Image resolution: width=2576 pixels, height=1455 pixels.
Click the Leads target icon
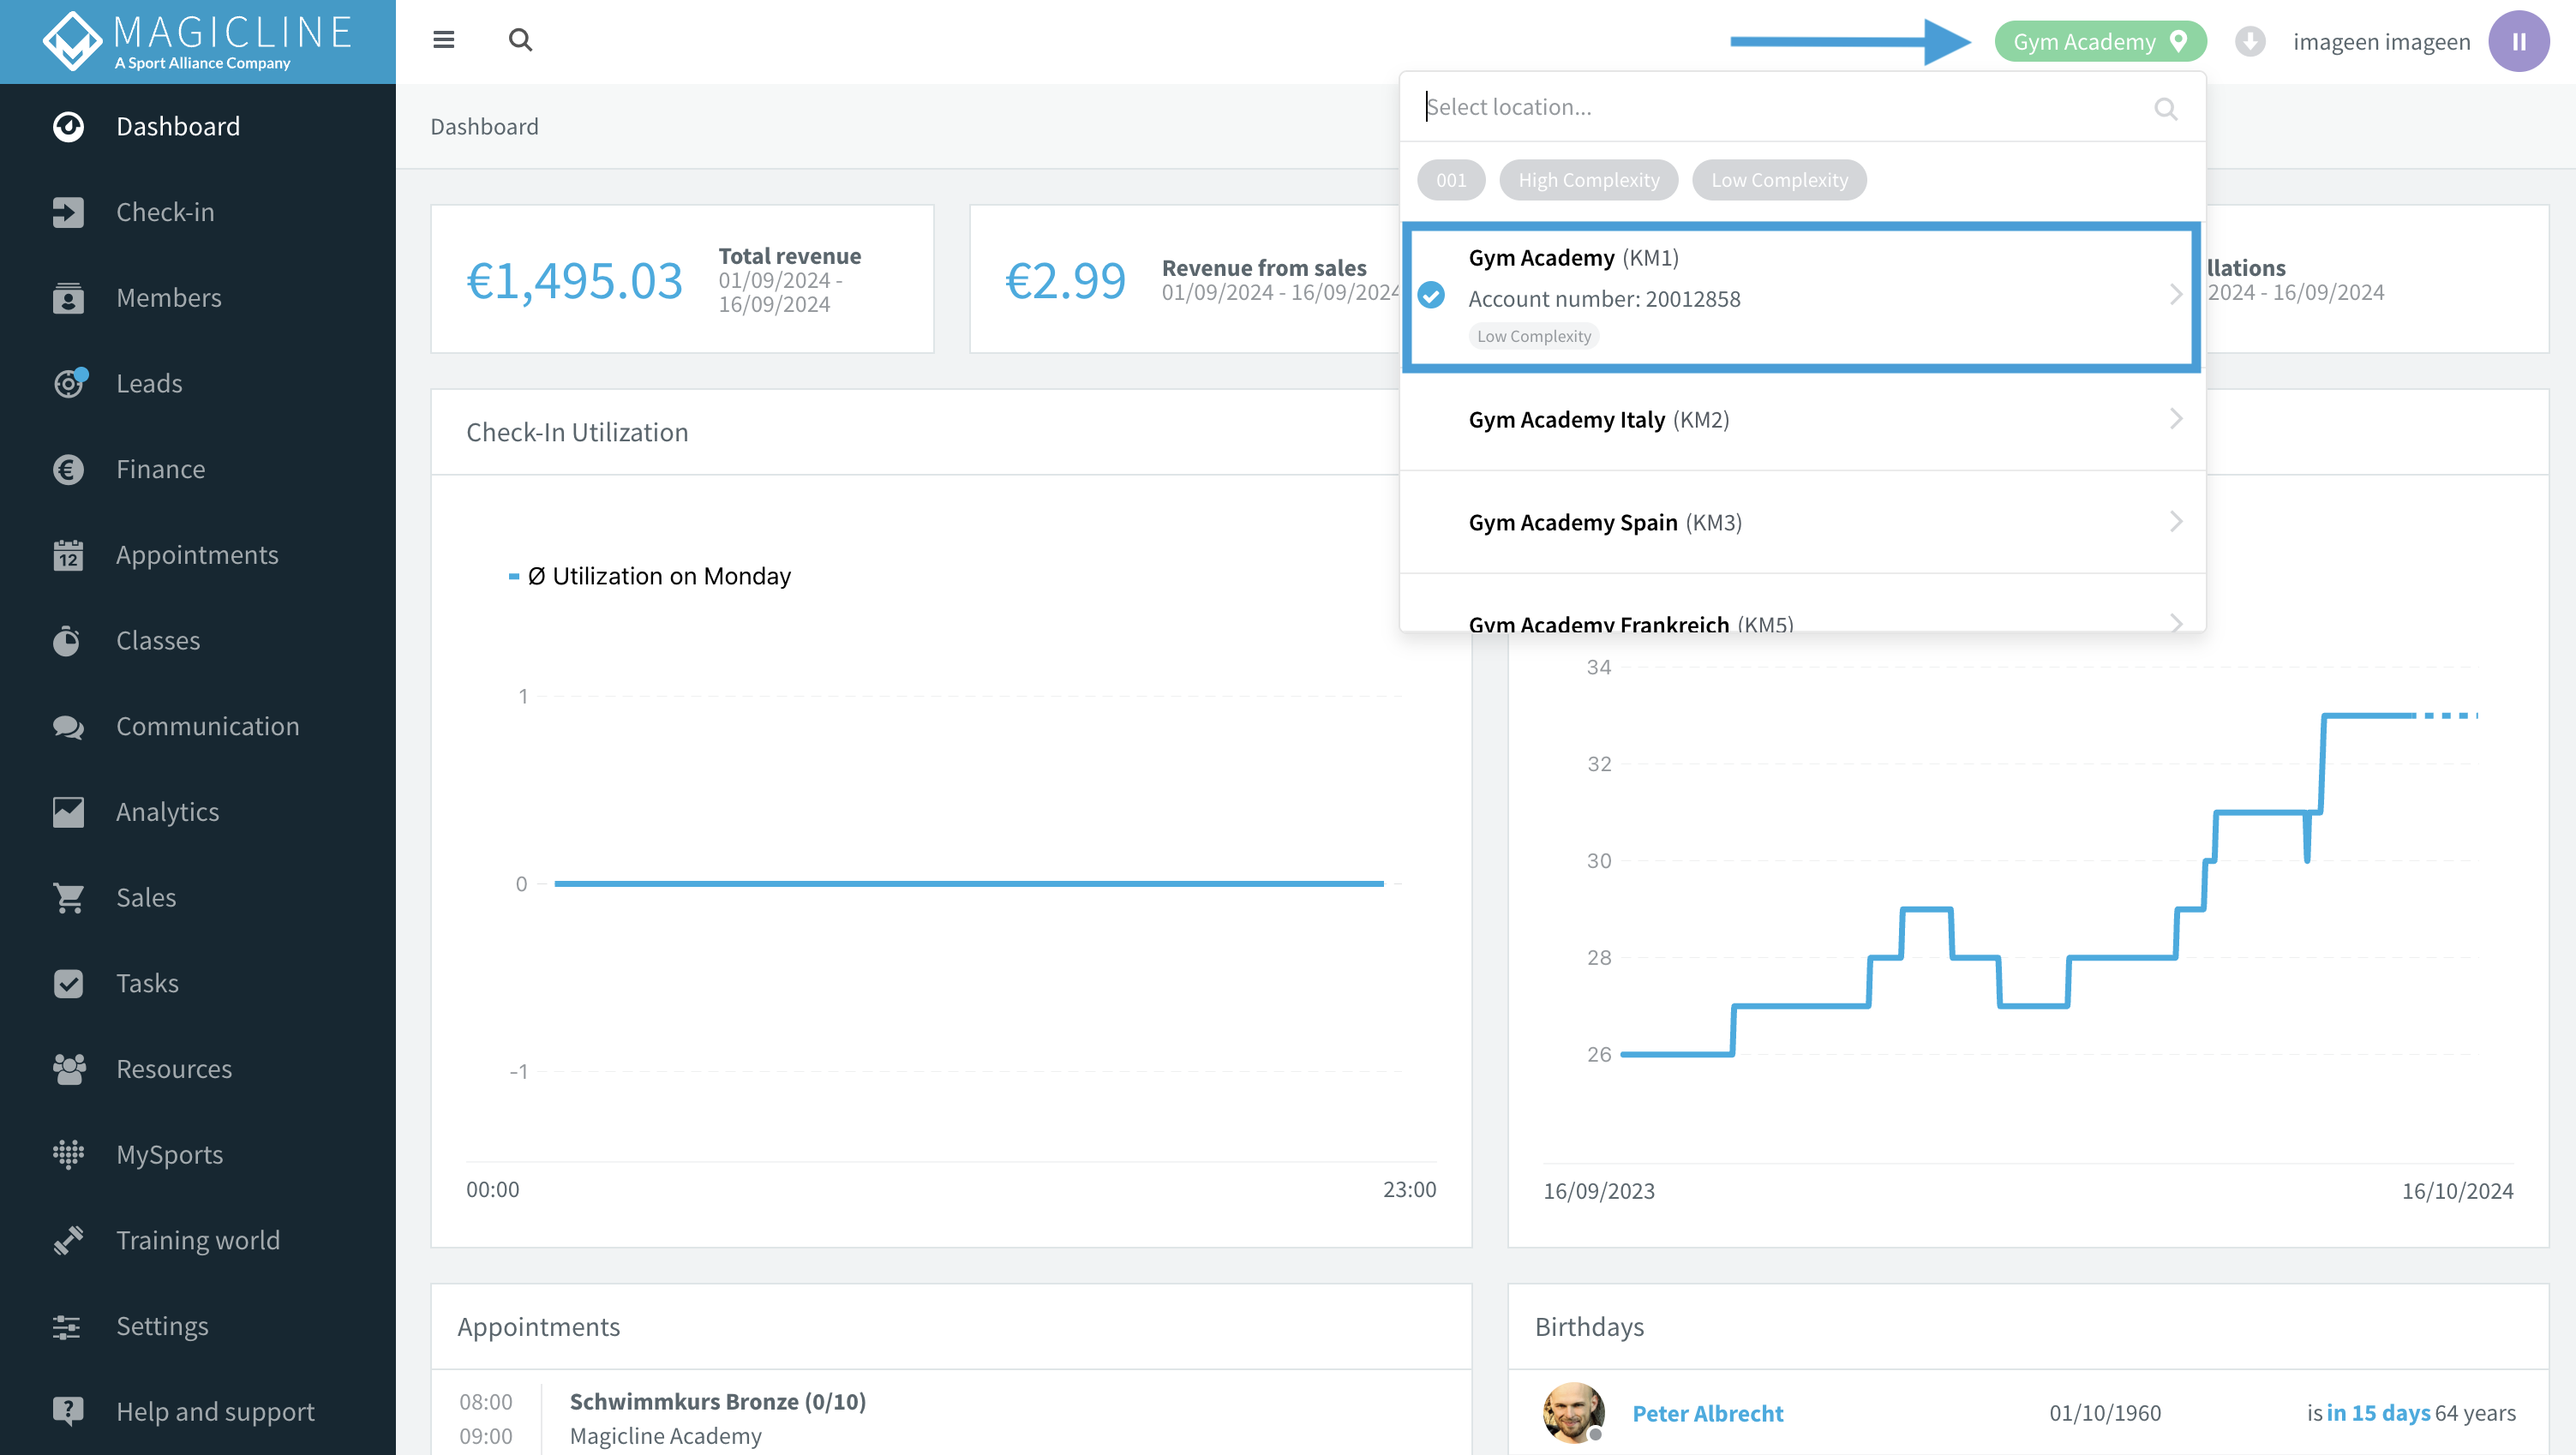tap(70, 383)
